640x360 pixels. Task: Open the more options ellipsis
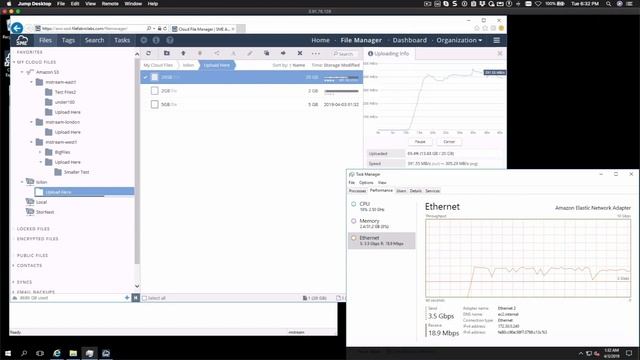(x=316, y=53)
